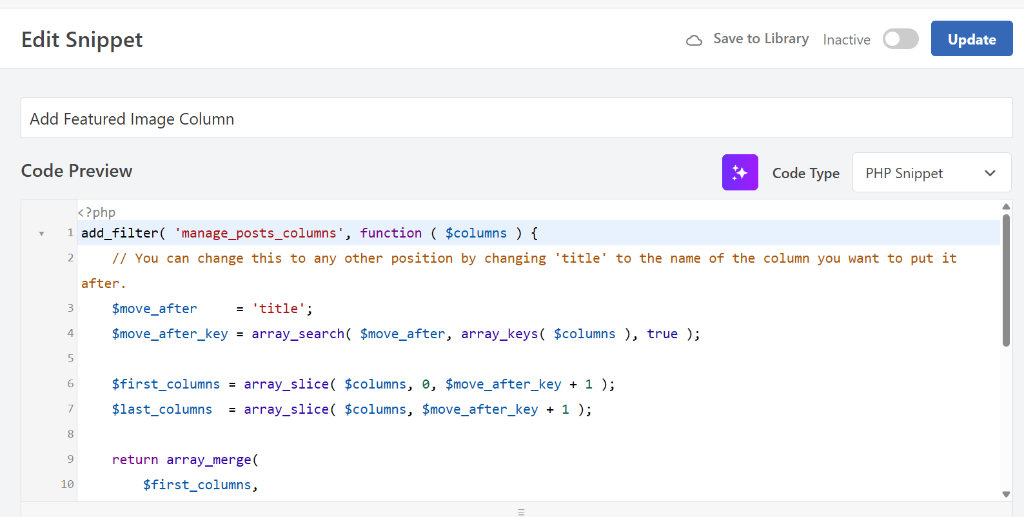Click the Code Preview heading
1024x517 pixels.
point(76,171)
